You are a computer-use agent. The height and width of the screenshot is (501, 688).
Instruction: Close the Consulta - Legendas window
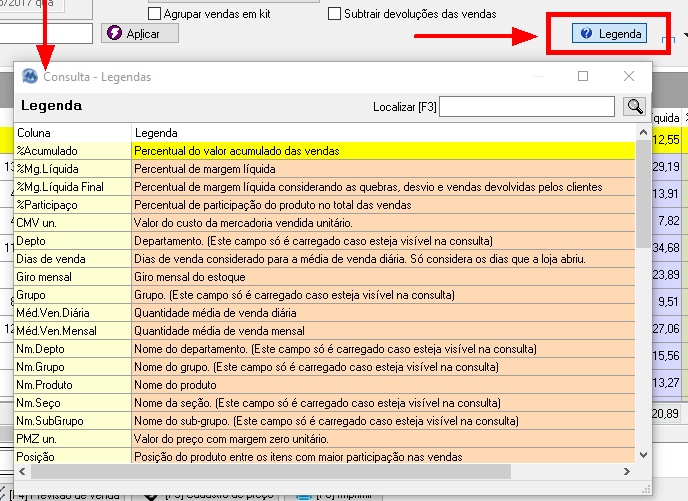(629, 76)
